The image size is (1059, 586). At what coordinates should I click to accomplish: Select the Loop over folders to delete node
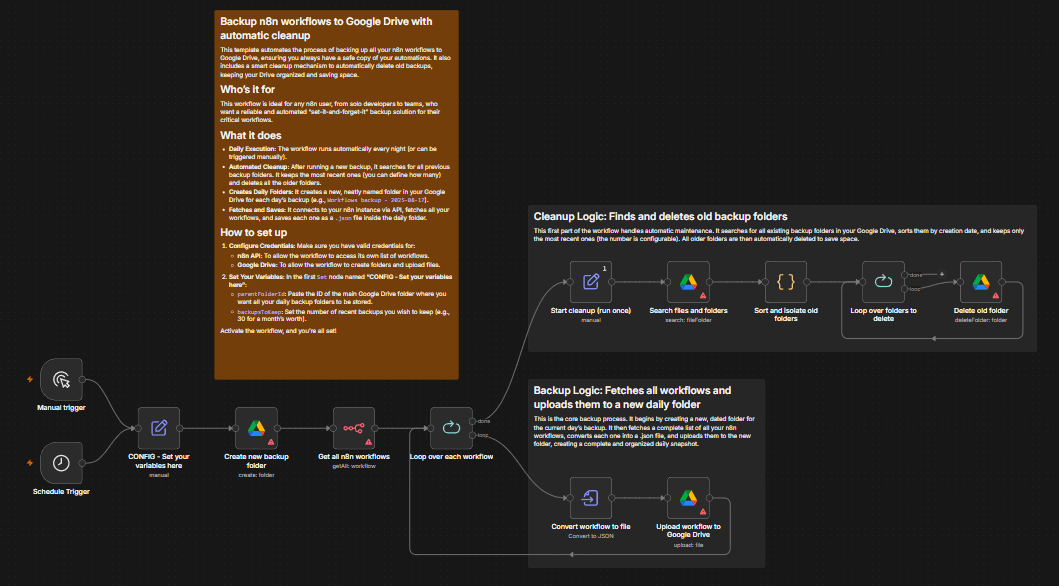pos(883,282)
